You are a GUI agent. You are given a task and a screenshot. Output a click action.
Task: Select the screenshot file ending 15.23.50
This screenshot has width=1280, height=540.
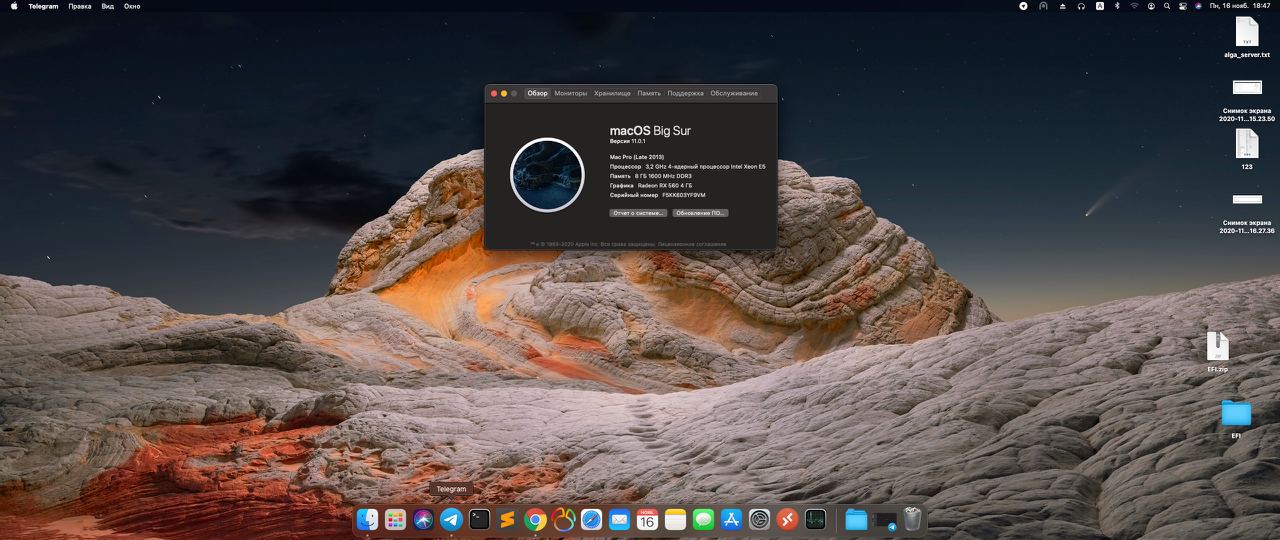1246,99
